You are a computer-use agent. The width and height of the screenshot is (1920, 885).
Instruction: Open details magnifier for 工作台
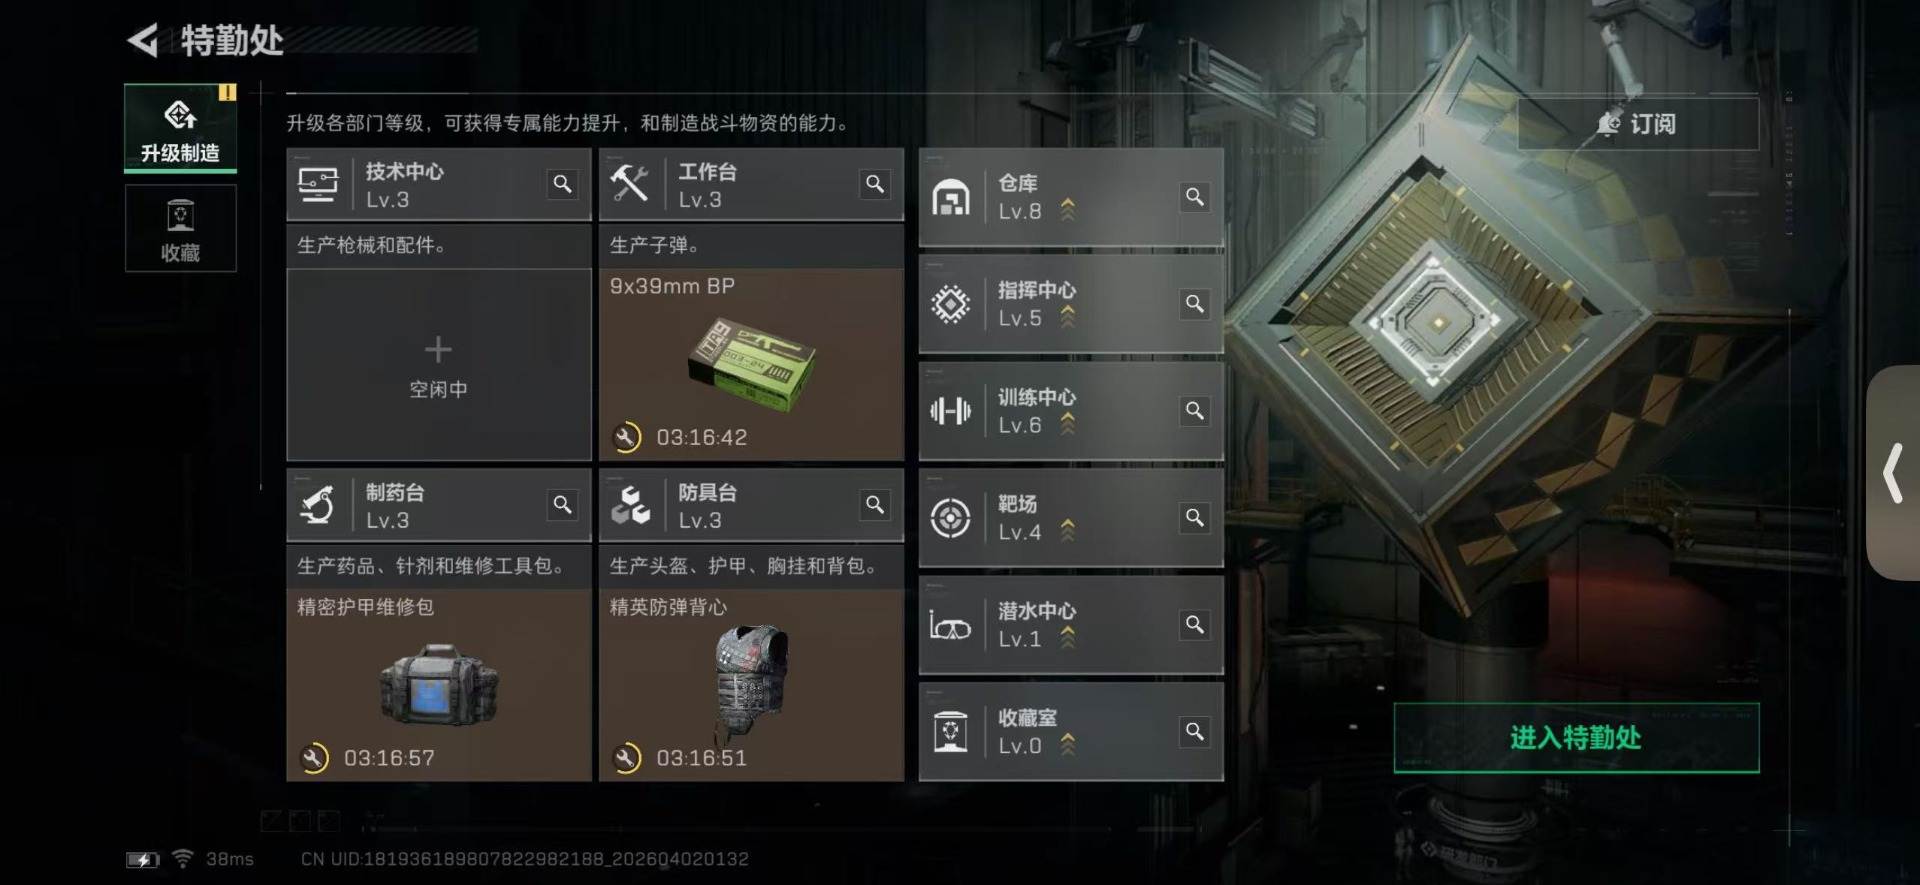coord(875,184)
